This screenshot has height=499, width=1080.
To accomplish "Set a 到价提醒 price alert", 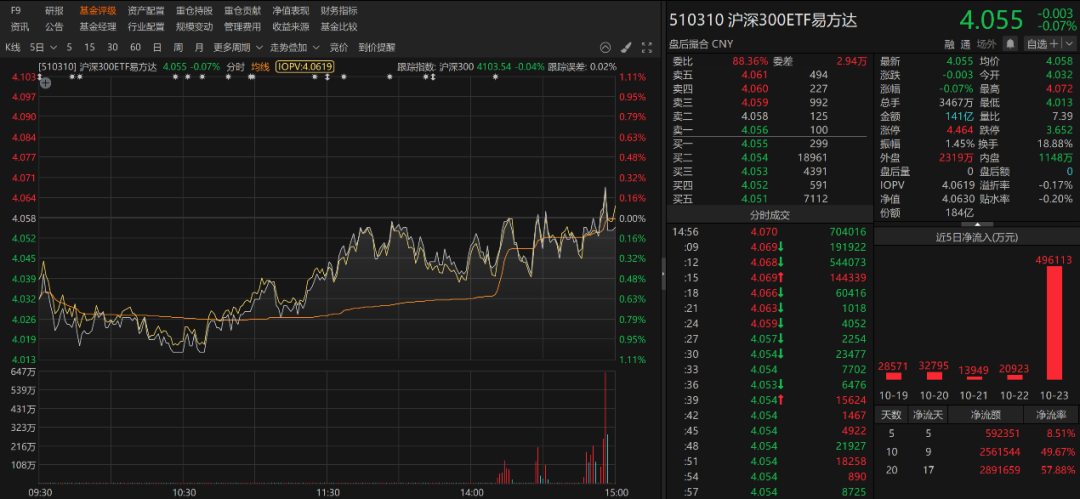I will (x=377, y=48).
